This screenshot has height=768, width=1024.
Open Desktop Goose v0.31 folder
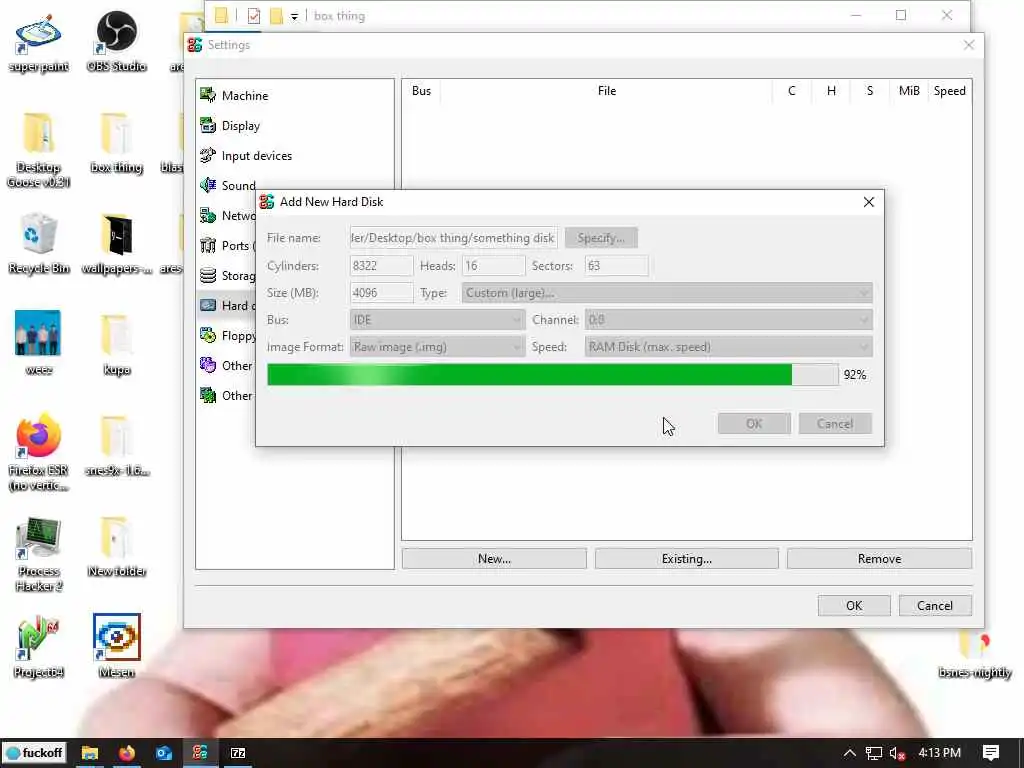pyautogui.click(x=39, y=150)
